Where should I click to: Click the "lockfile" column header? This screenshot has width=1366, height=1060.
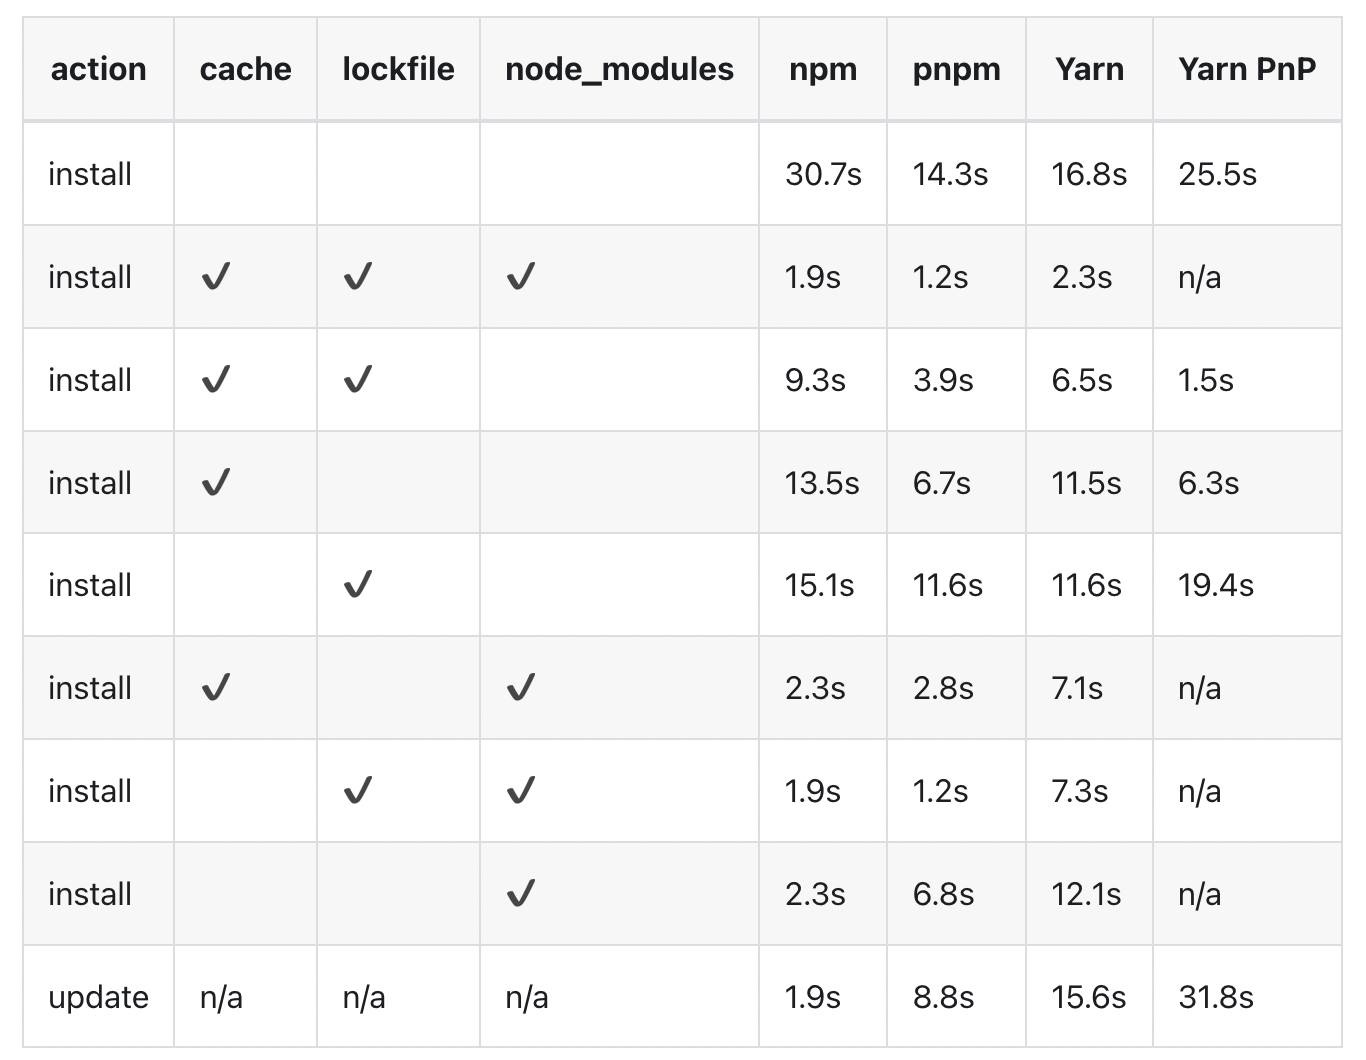click(398, 69)
